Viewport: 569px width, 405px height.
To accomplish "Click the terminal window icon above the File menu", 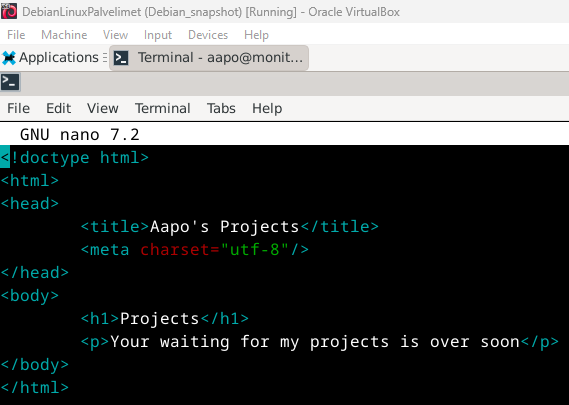I will click(x=10, y=82).
